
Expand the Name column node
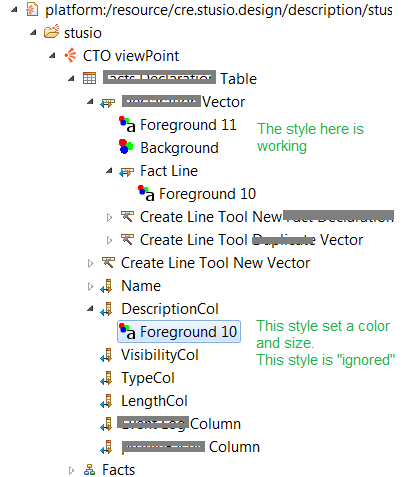(x=90, y=286)
